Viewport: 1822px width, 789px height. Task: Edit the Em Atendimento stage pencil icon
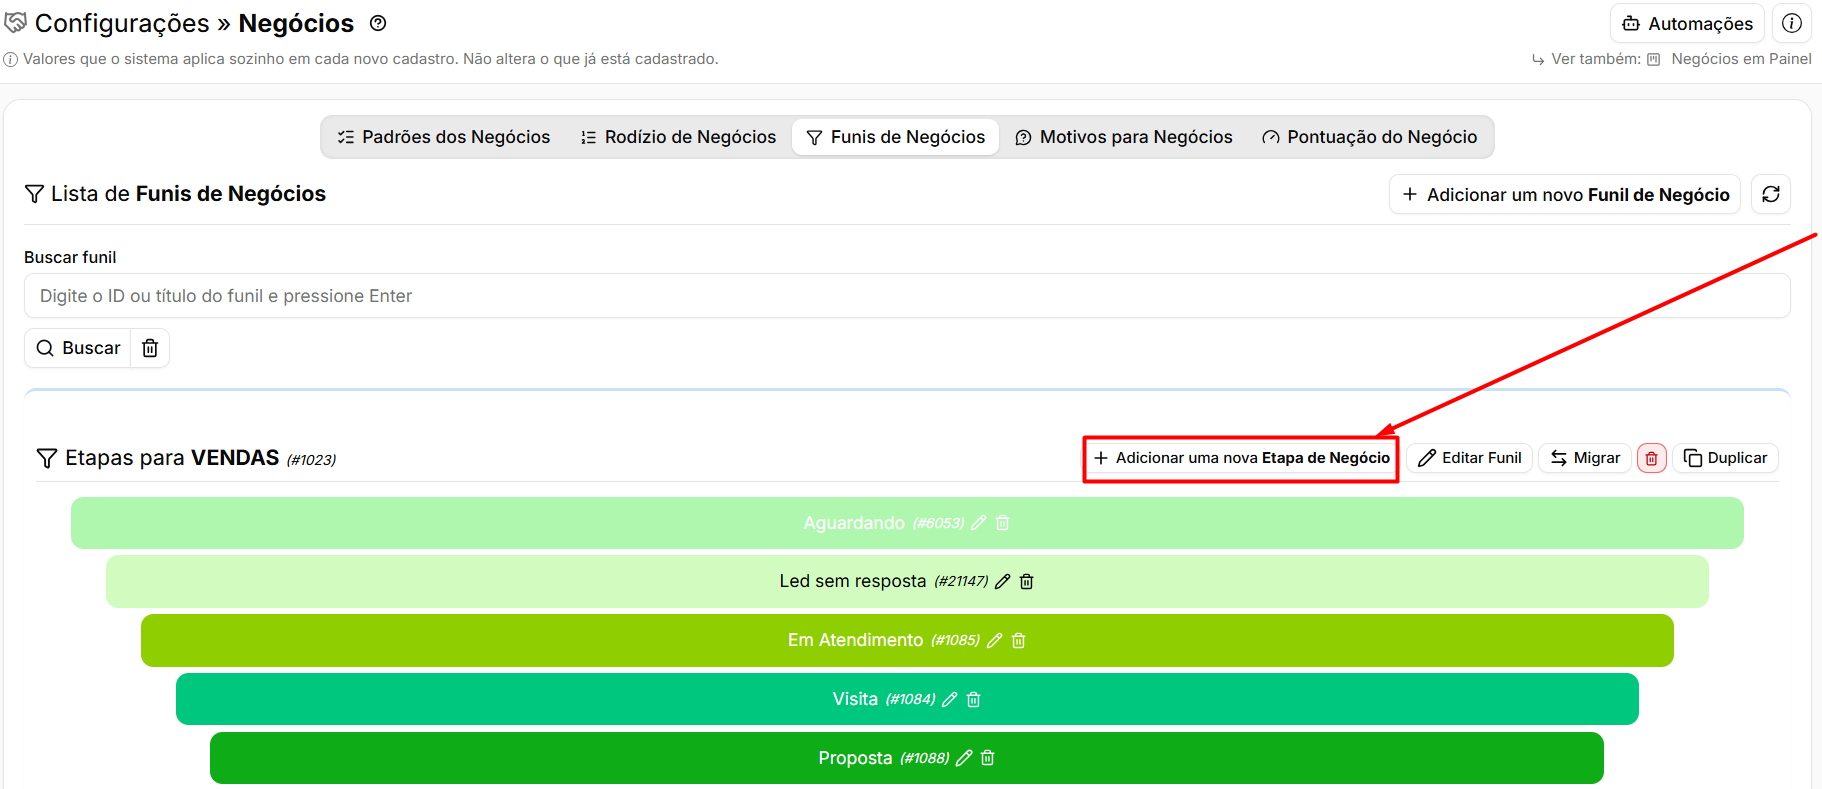click(995, 640)
